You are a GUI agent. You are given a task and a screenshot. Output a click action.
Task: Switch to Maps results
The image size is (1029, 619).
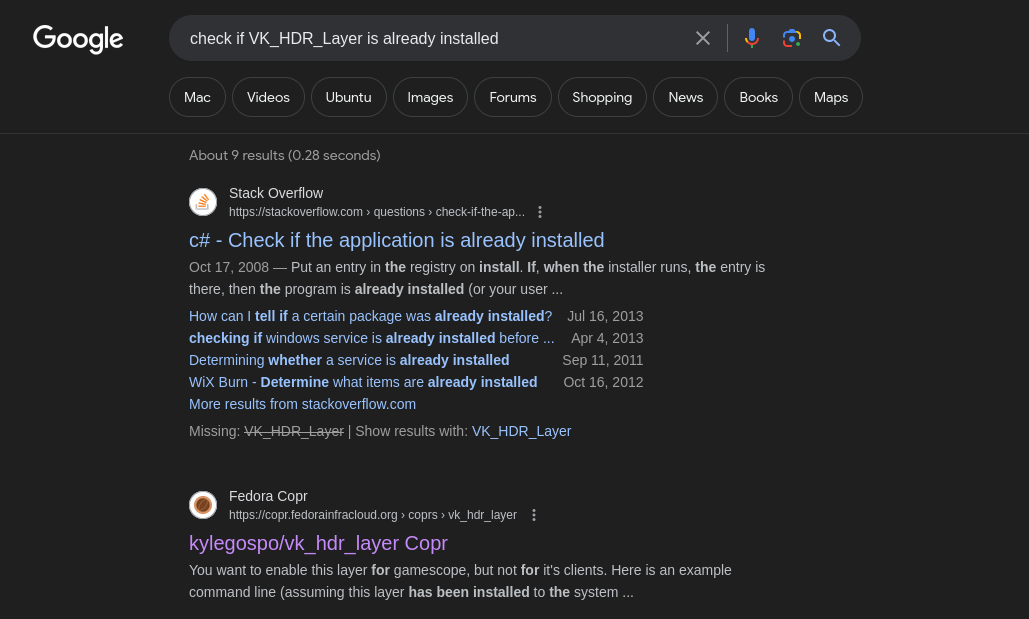point(831,97)
